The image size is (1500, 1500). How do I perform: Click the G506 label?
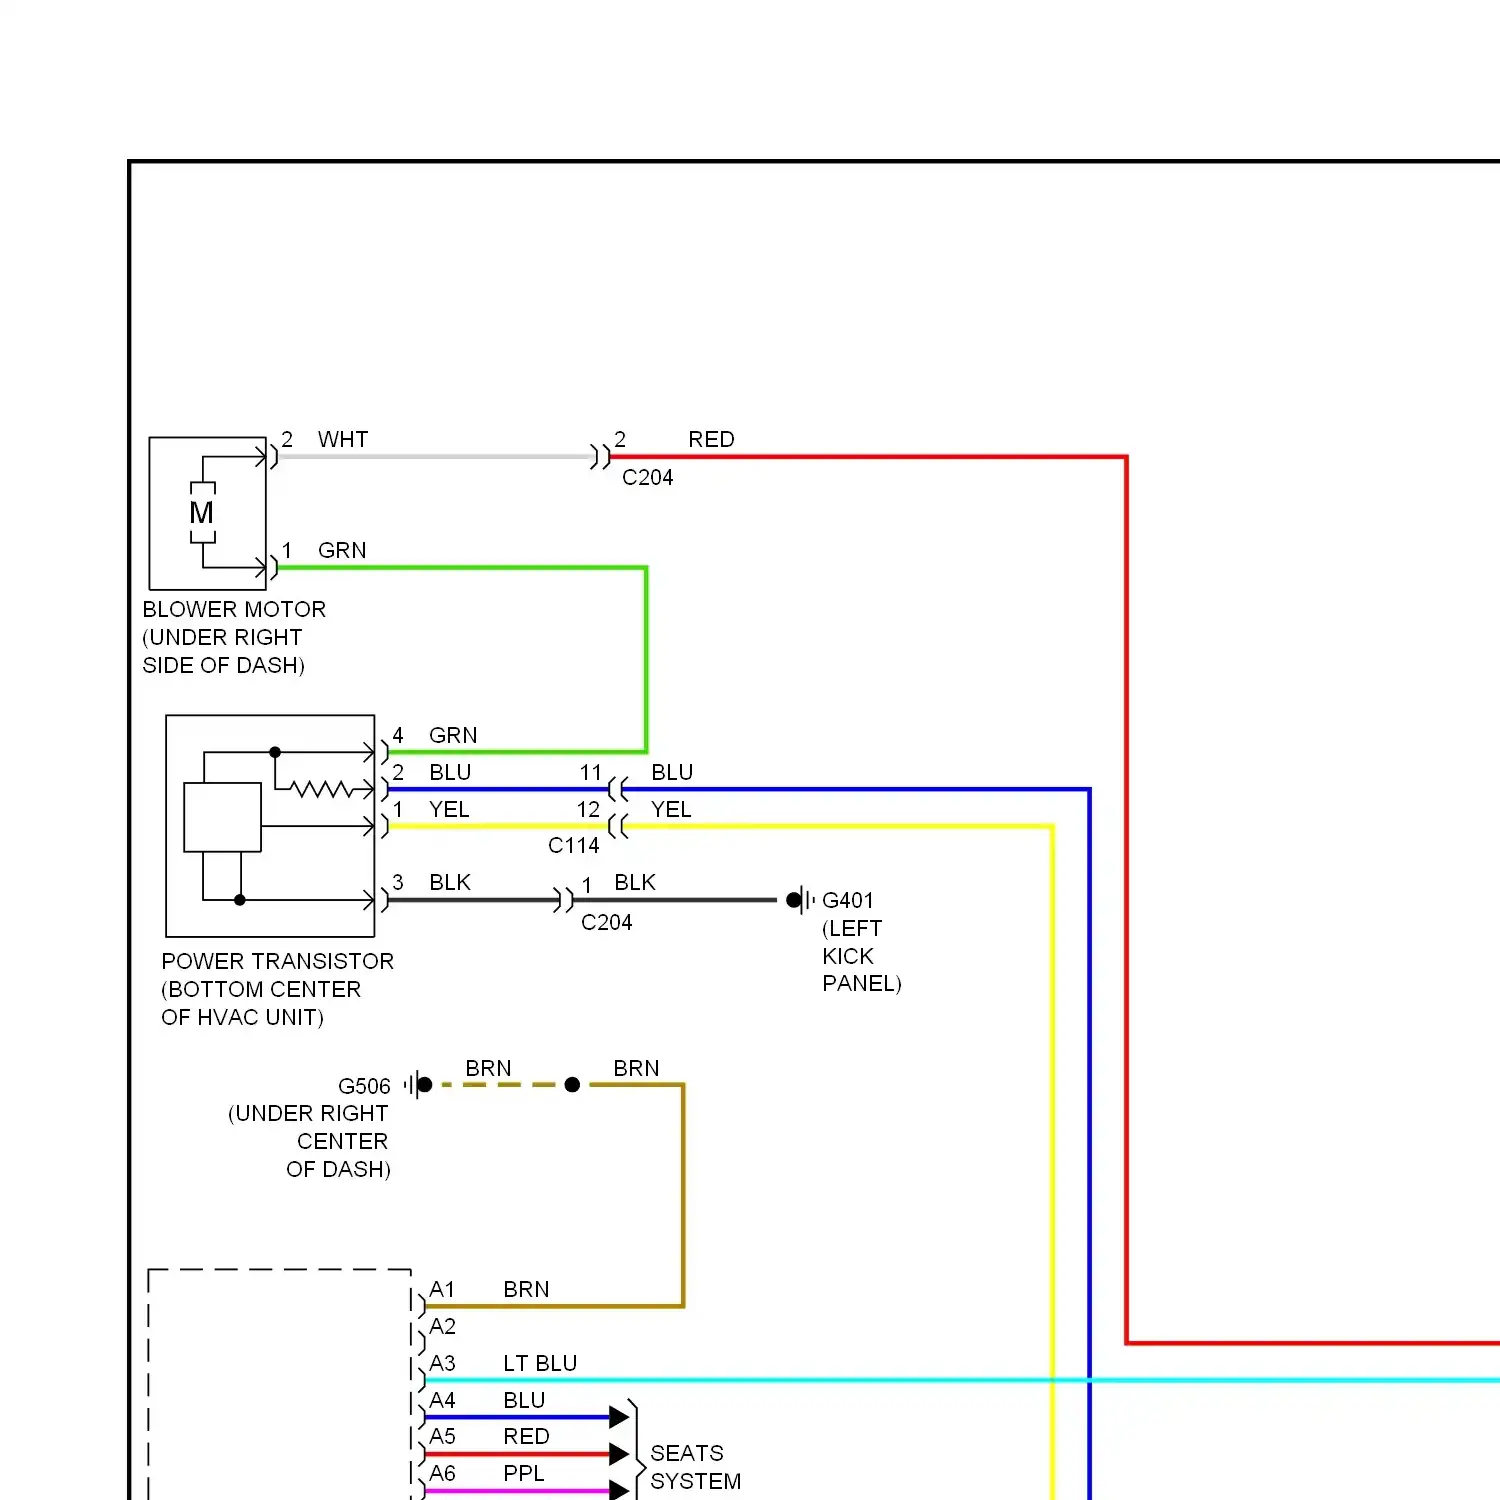364,1086
